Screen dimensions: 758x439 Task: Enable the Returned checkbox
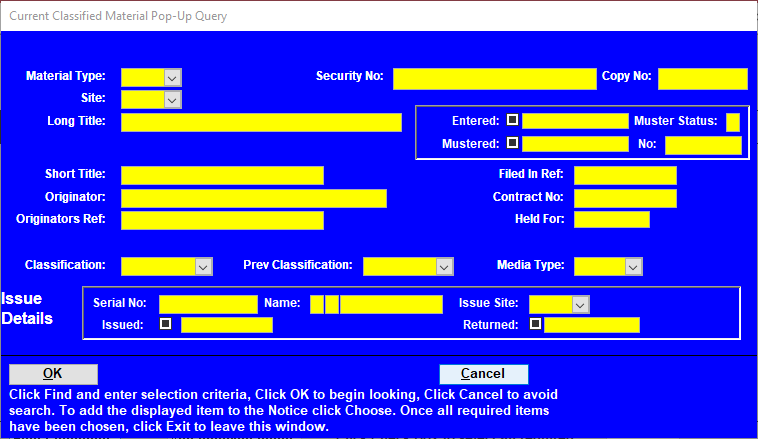click(536, 324)
